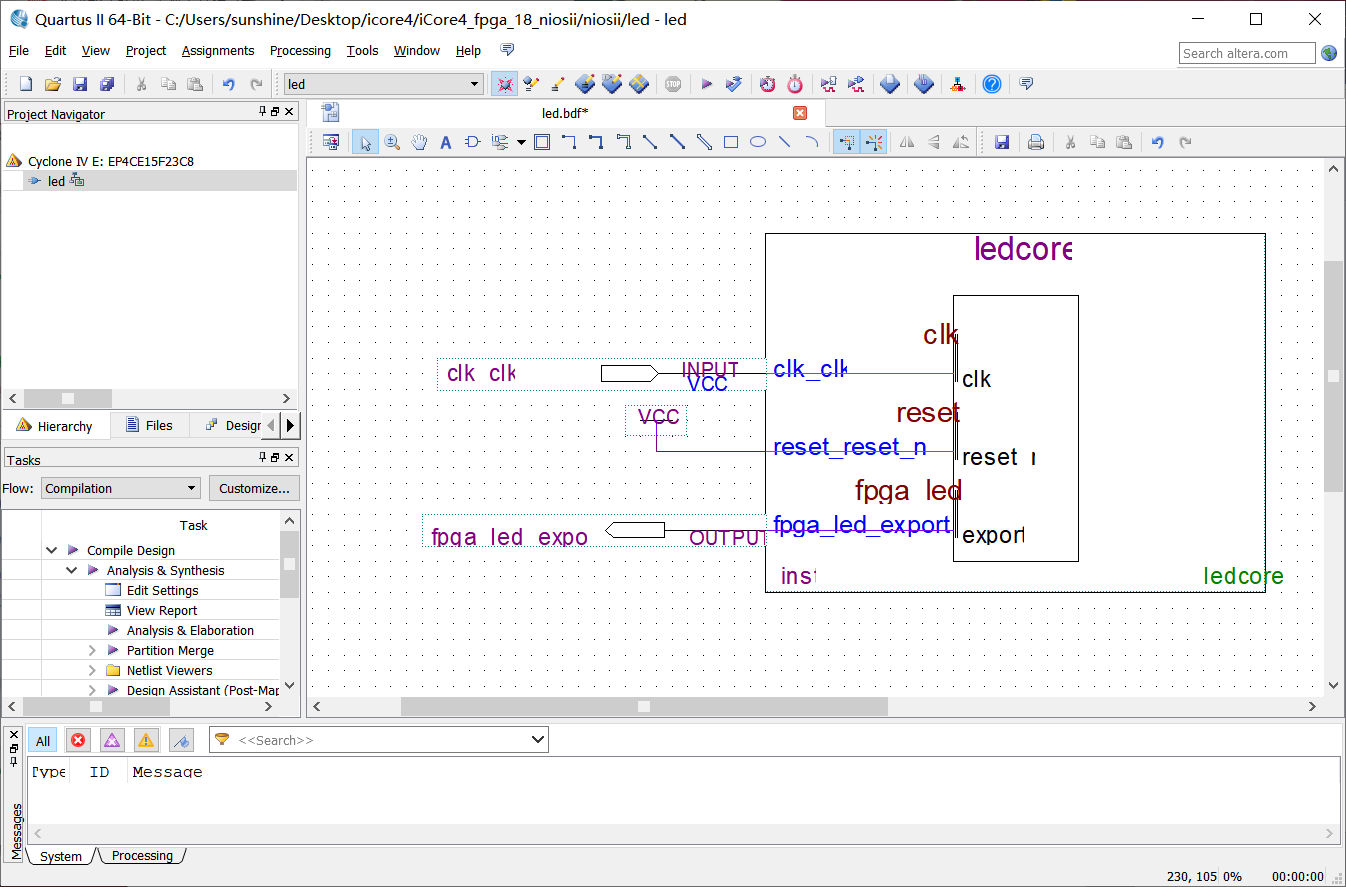
Task: Select the Zoom tool in schematic toolbar
Action: [x=392, y=143]
